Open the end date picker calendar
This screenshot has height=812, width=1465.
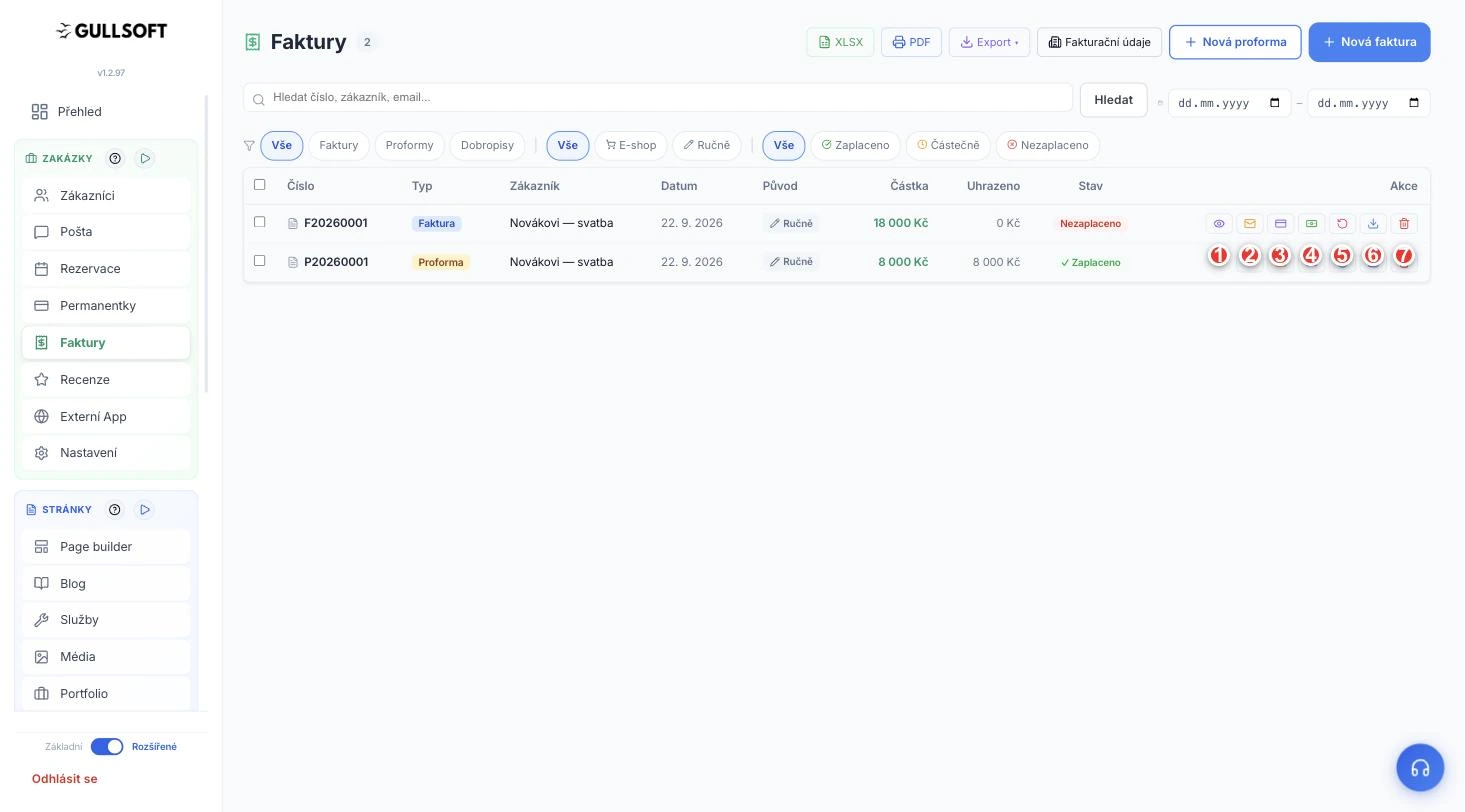coord(1414,103)
